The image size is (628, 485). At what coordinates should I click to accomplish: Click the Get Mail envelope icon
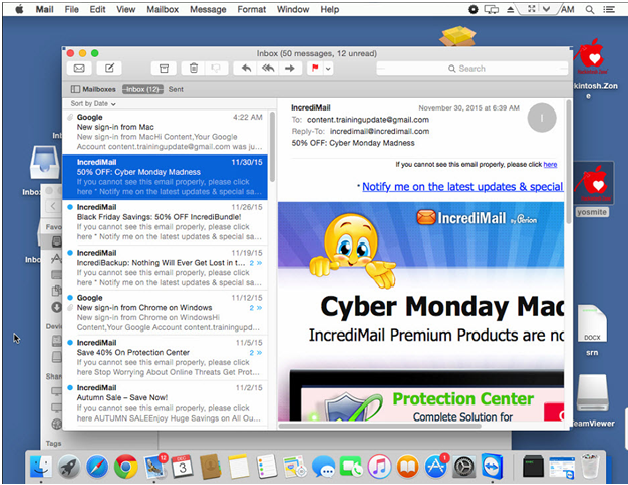79,68
